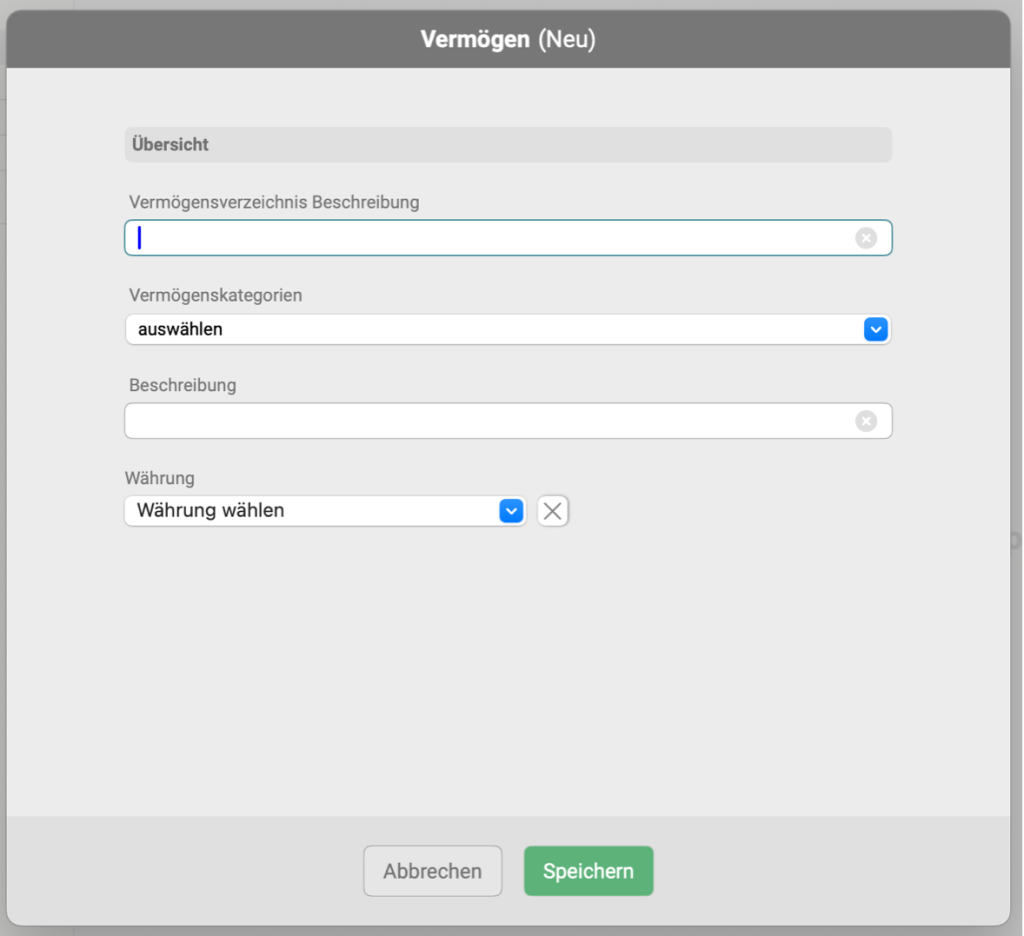
Task: Click the clear icon in the Beschreibung field
Action: (x=866, y=421)
